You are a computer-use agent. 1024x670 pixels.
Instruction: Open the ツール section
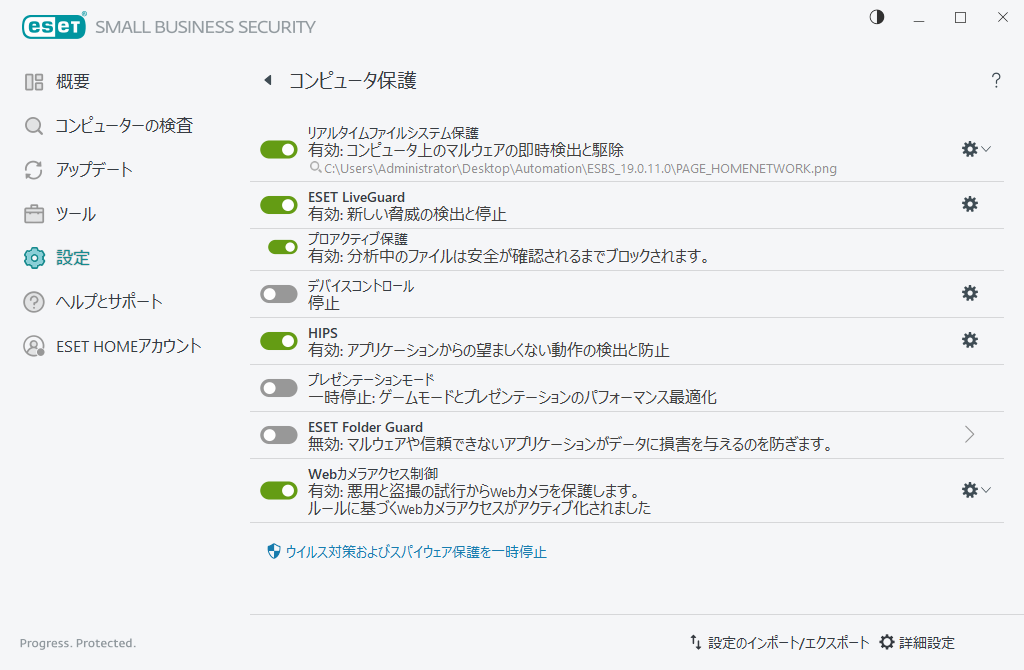tap(80, 214)
